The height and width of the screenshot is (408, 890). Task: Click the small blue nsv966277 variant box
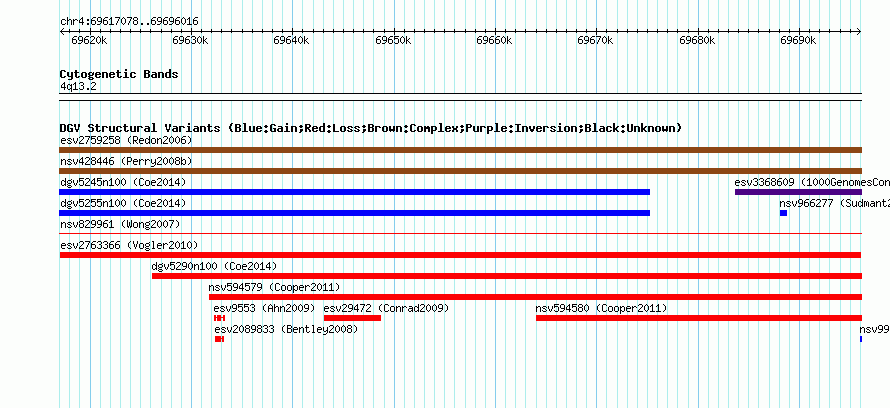pos(783,213)
